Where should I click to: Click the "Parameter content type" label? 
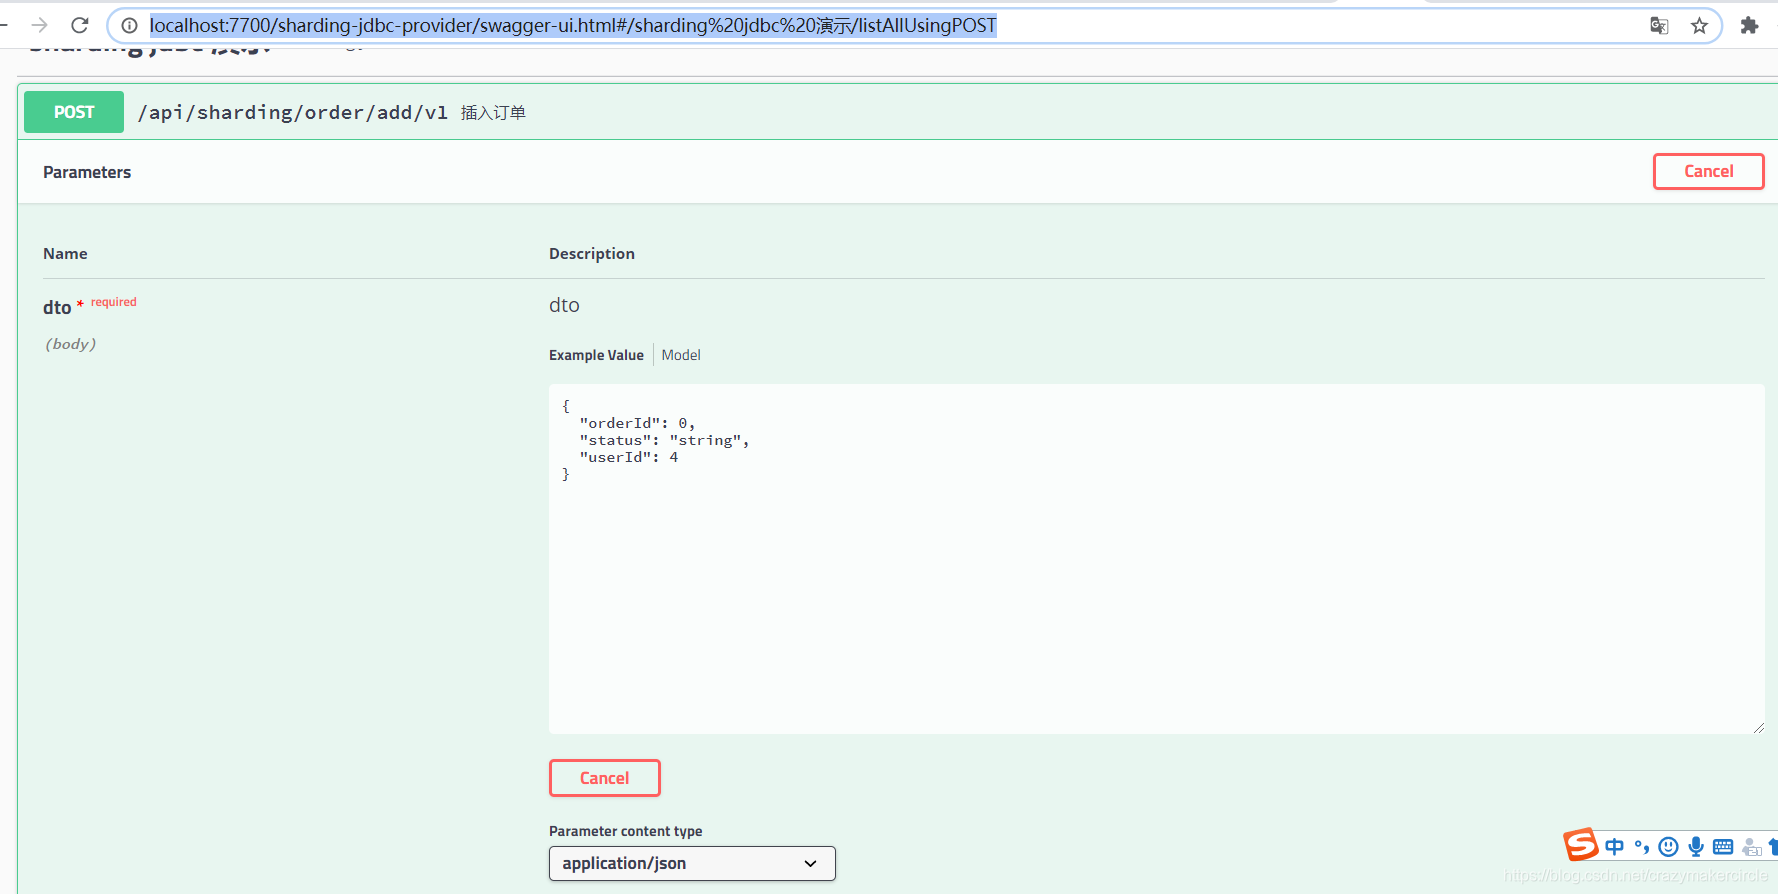[x=625, y=831]
